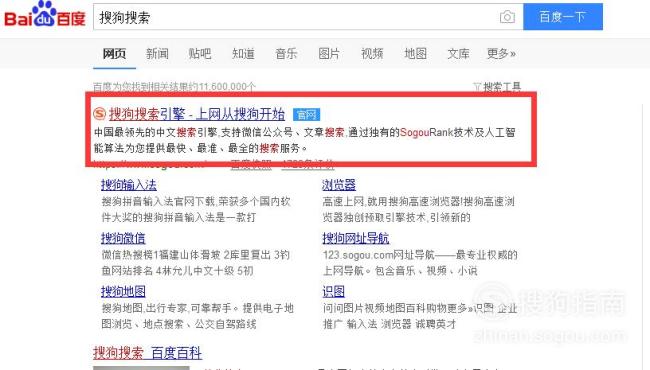
Task: Click the blue 官网 badge
Action: 306,114
